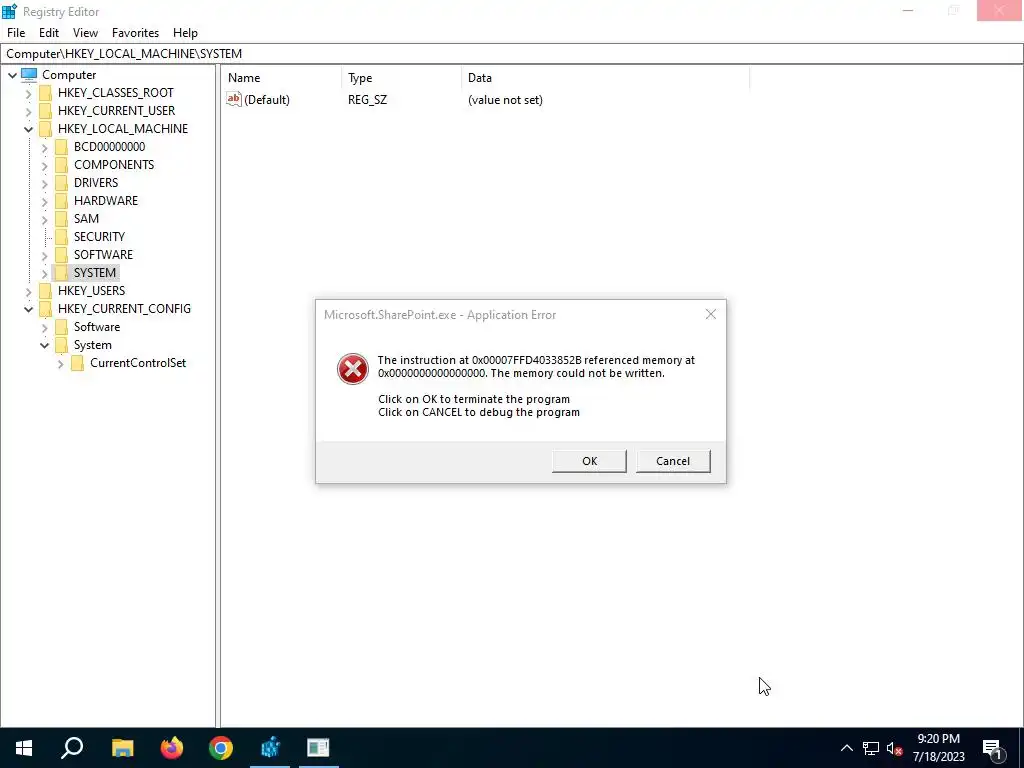Open the Favorites menu
This screenshot has width=1024, height=768.
[x=135, y=33]
